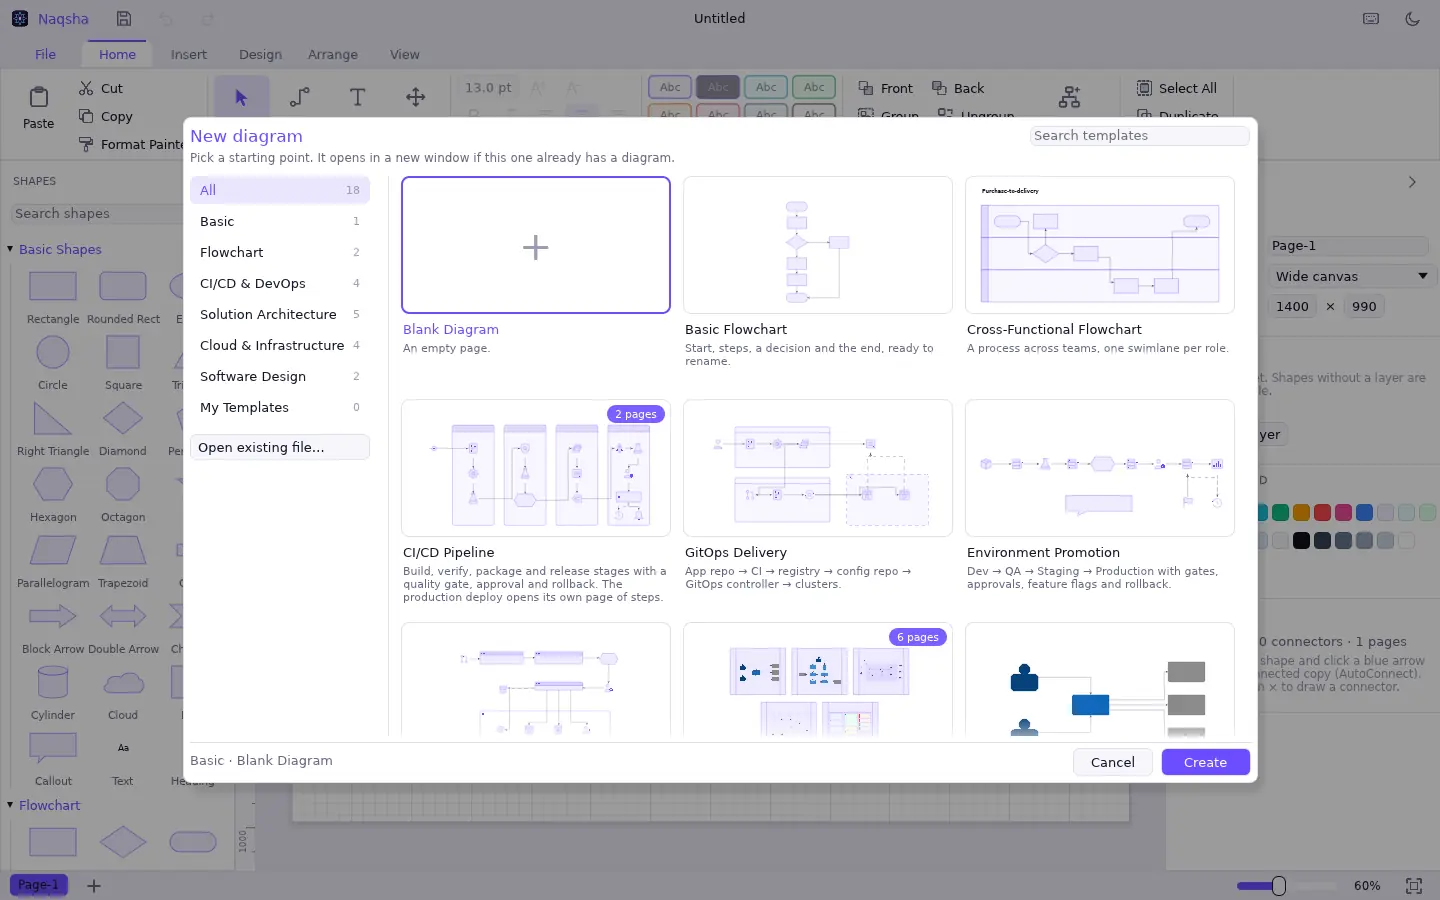The image size is (1440, 900).
Task: Open the keyboard shortcuts icon in the title bar
Action: click(1371, 19)
